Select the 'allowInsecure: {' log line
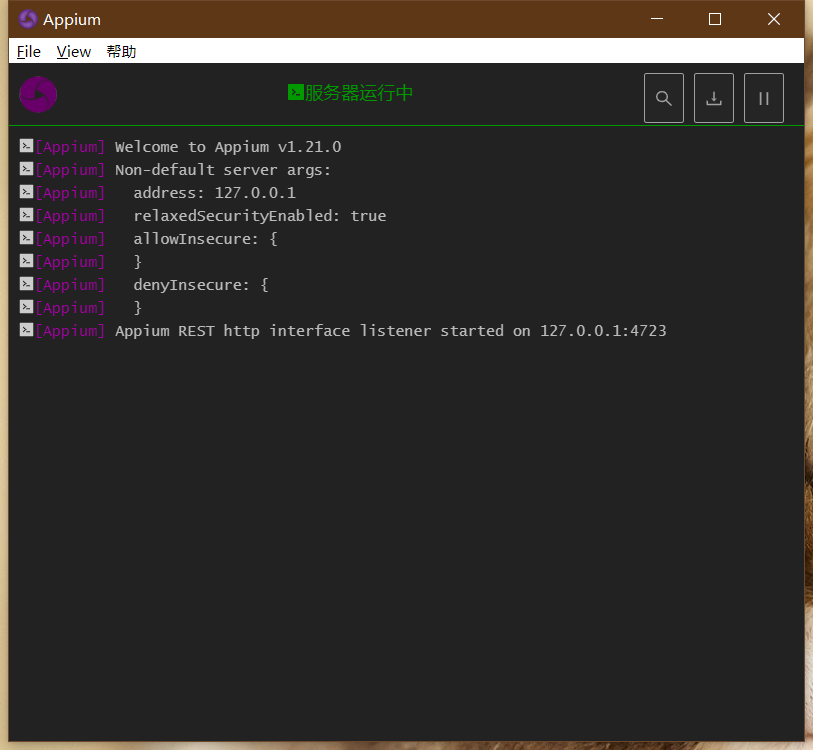Screen dimensions: 813x750 pos(205,239)
